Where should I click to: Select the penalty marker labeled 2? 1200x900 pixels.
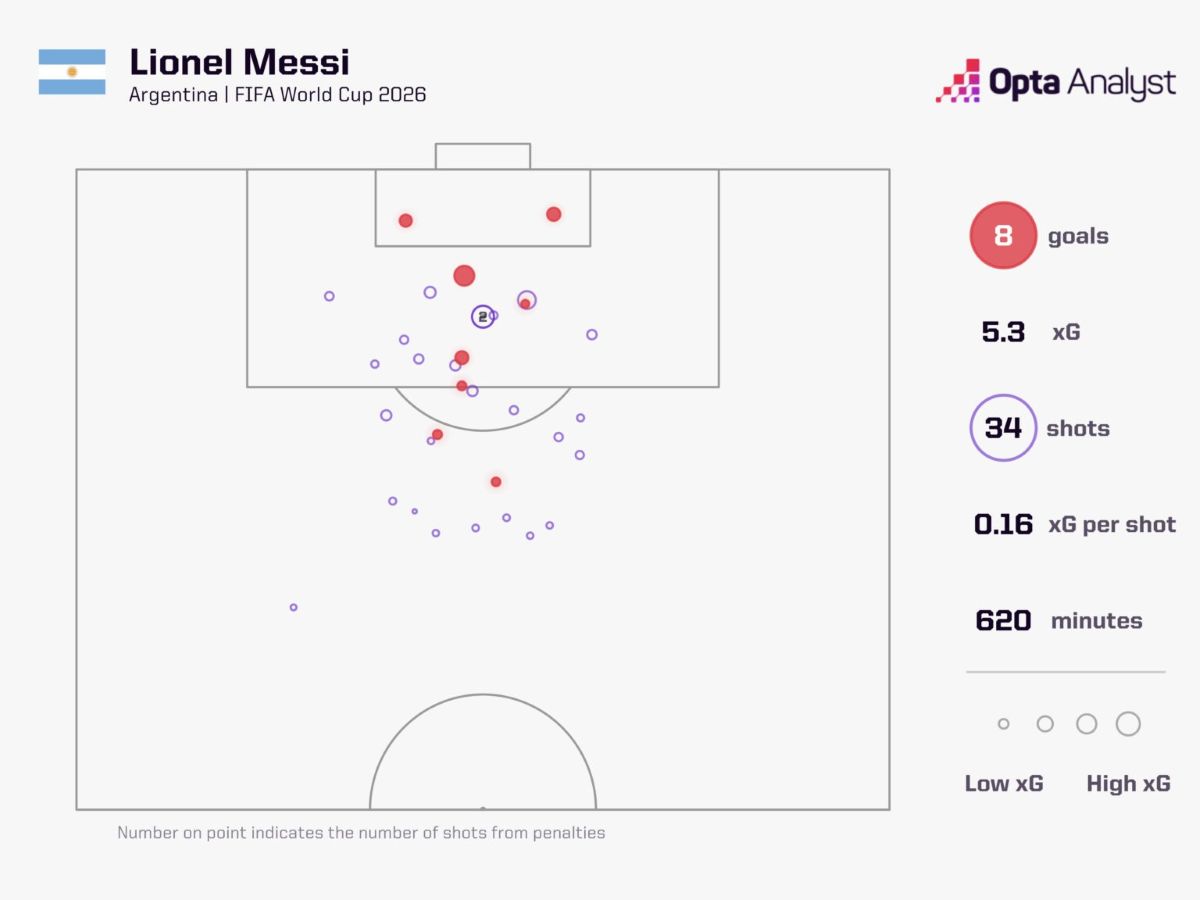483,316
